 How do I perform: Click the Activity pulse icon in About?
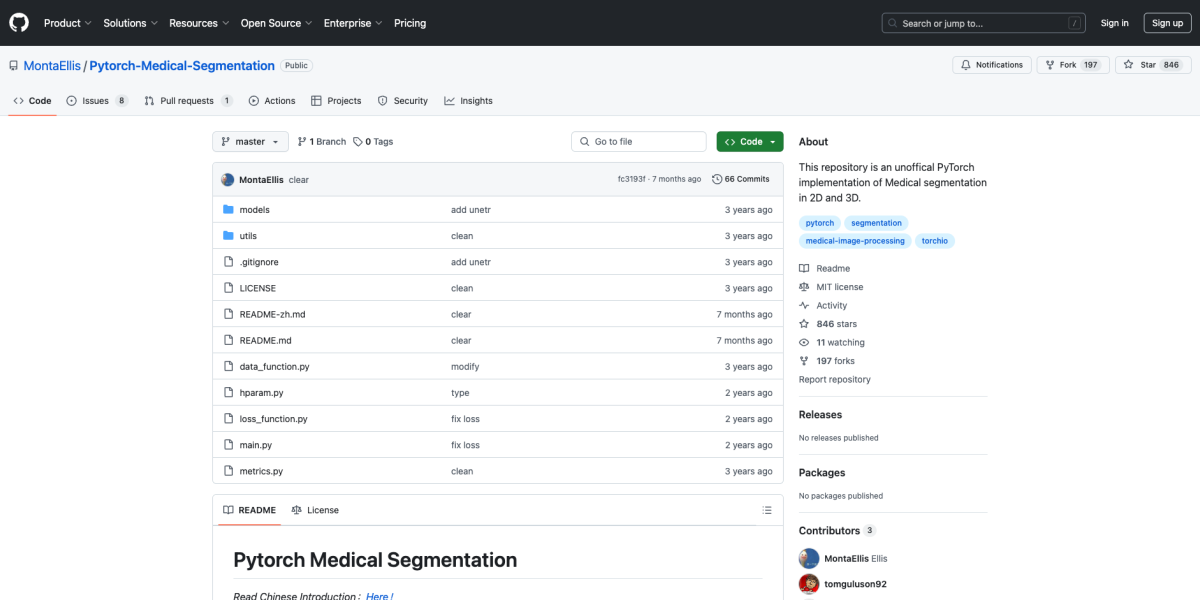803,305
